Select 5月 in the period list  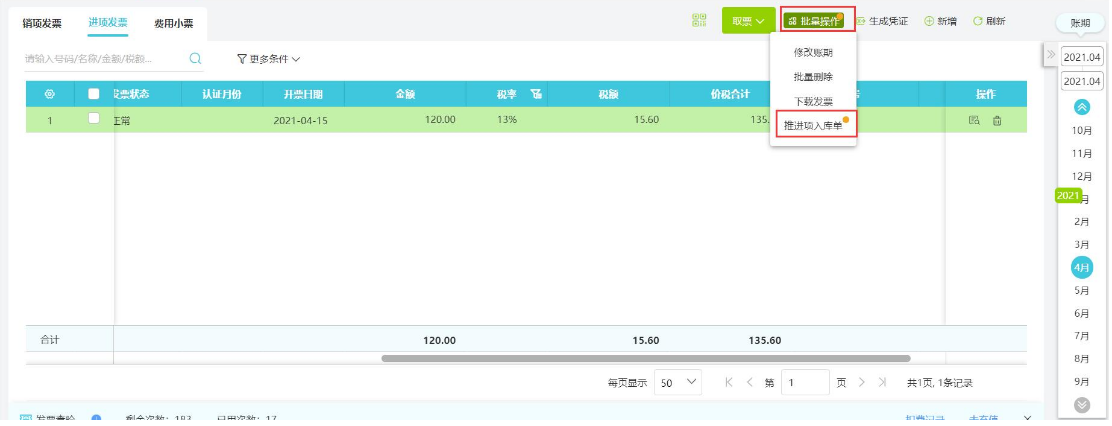pyautogui.click(x=1082, y=290)
